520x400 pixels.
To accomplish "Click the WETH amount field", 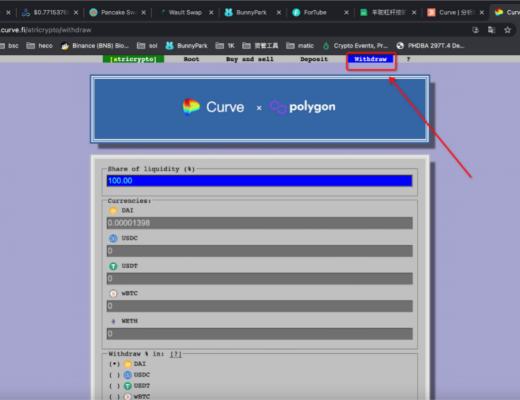I will 259,334.
